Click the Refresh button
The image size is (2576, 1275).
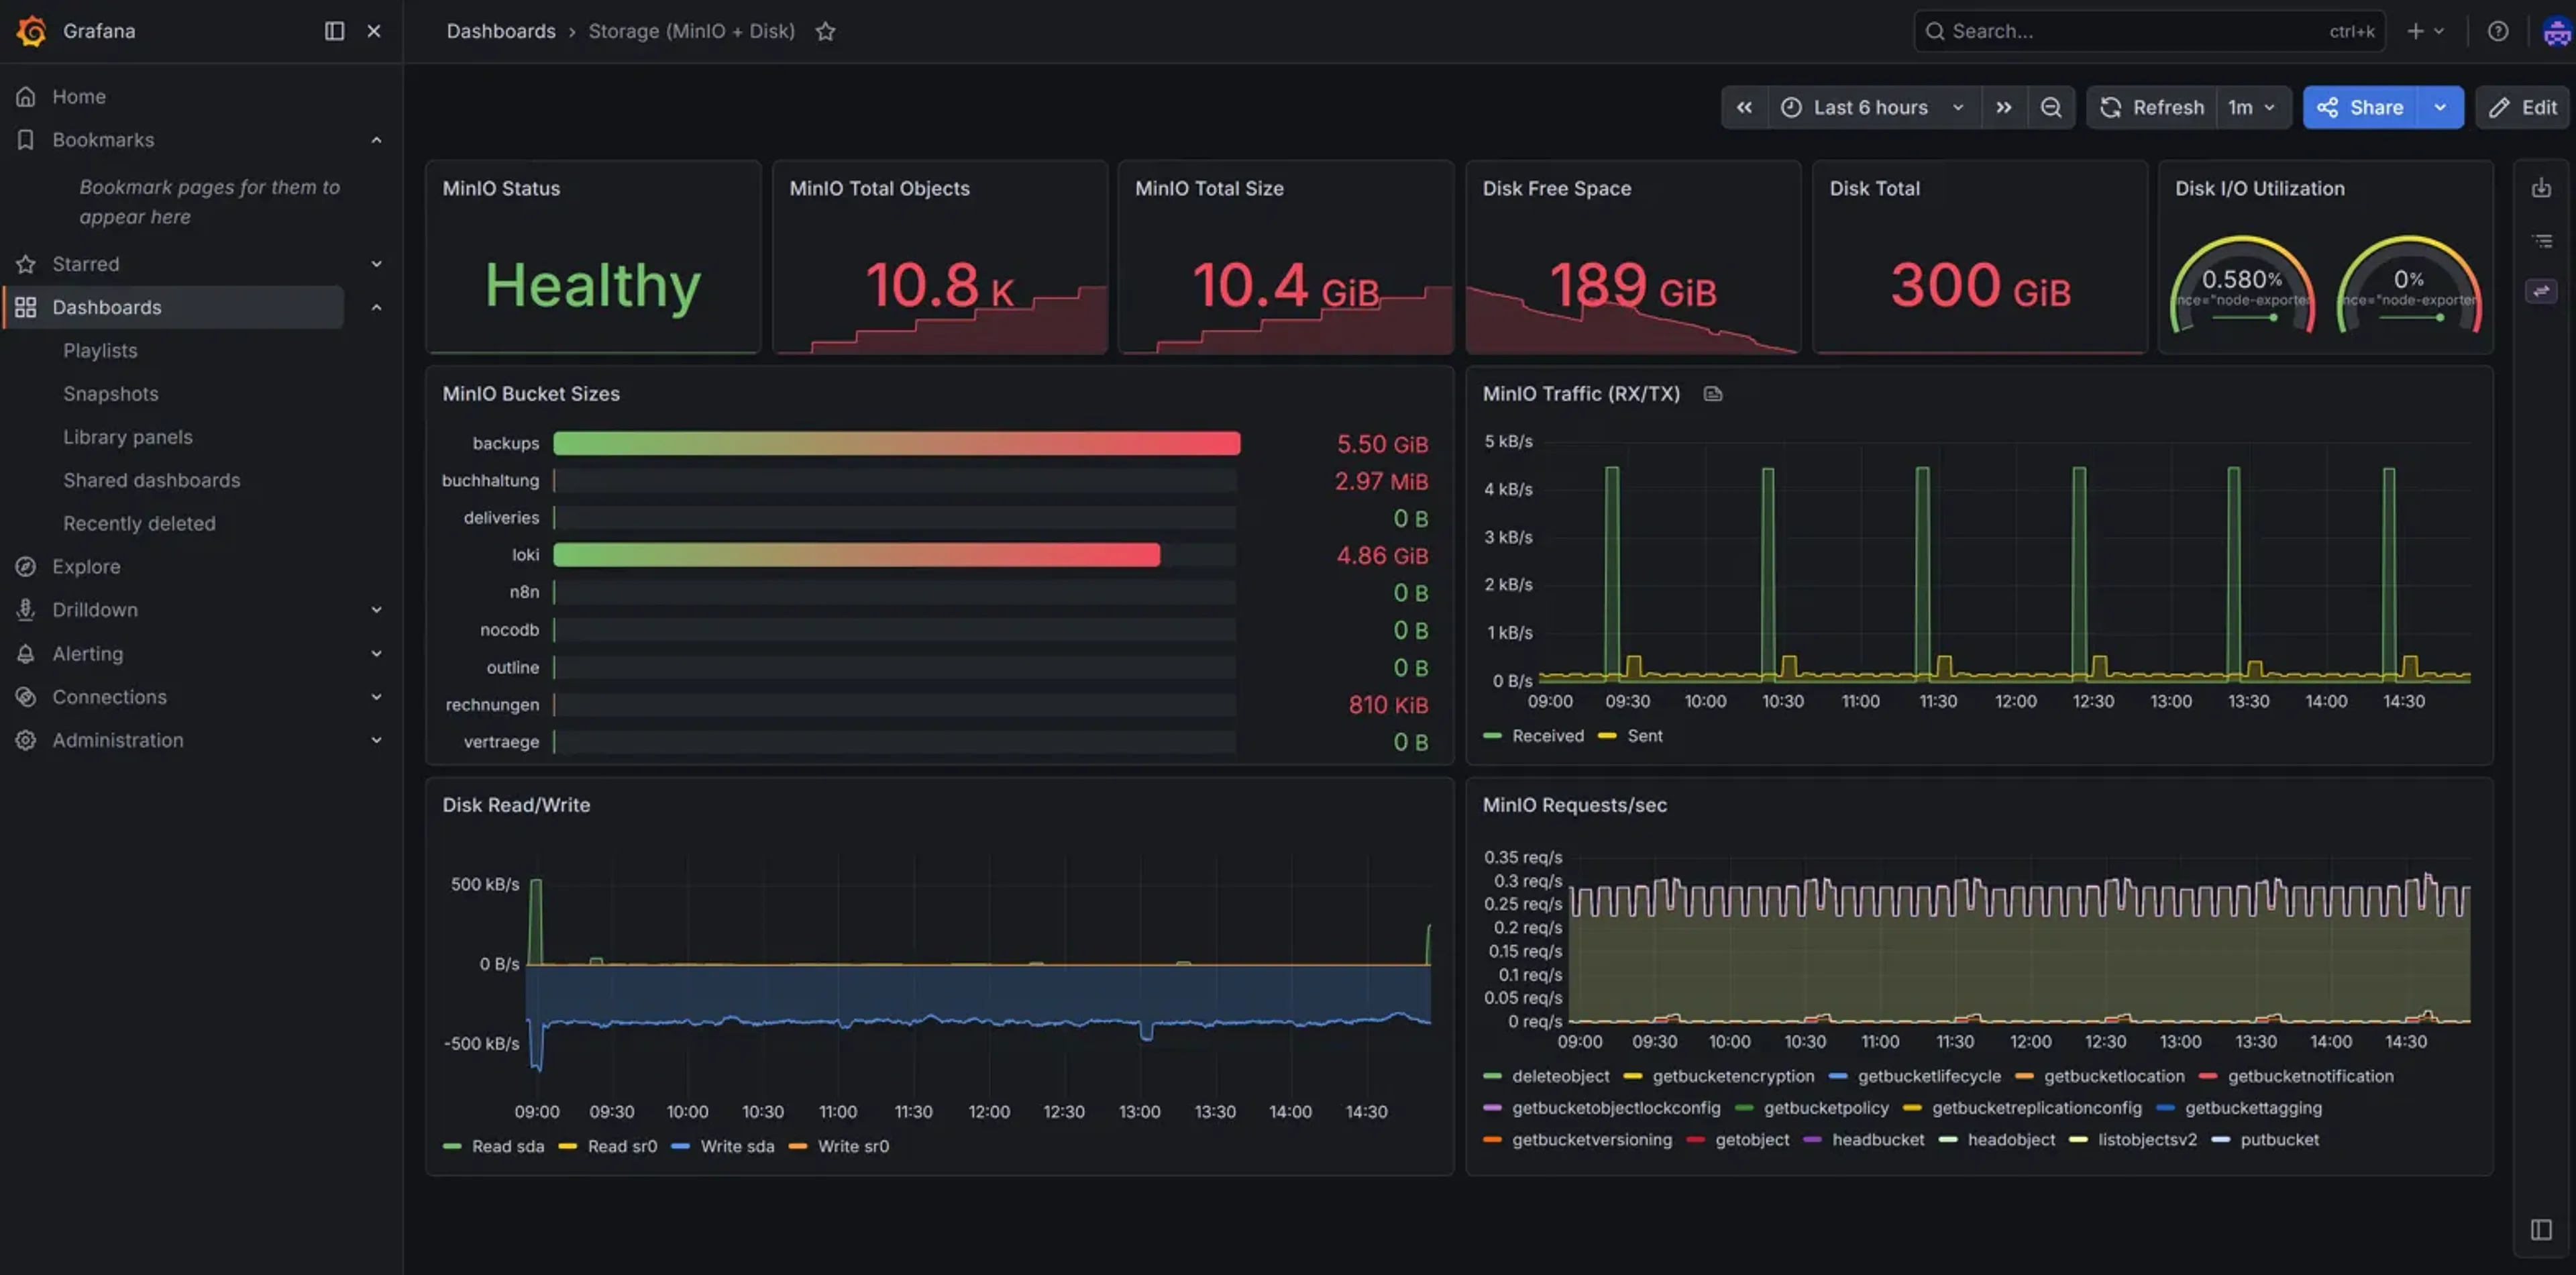[x=2152, y=107]
